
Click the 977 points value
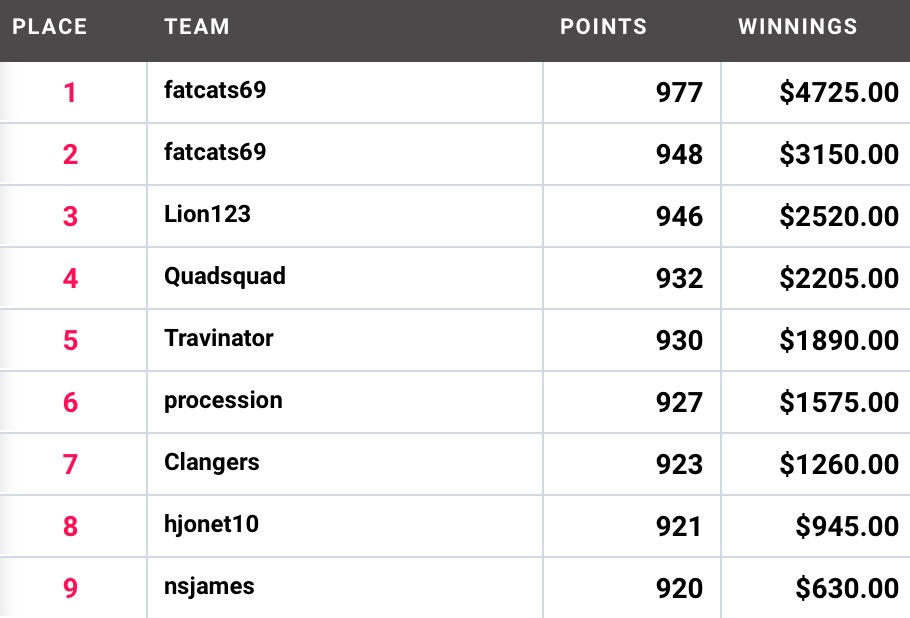pyautogui.click(x=680, y=93)
